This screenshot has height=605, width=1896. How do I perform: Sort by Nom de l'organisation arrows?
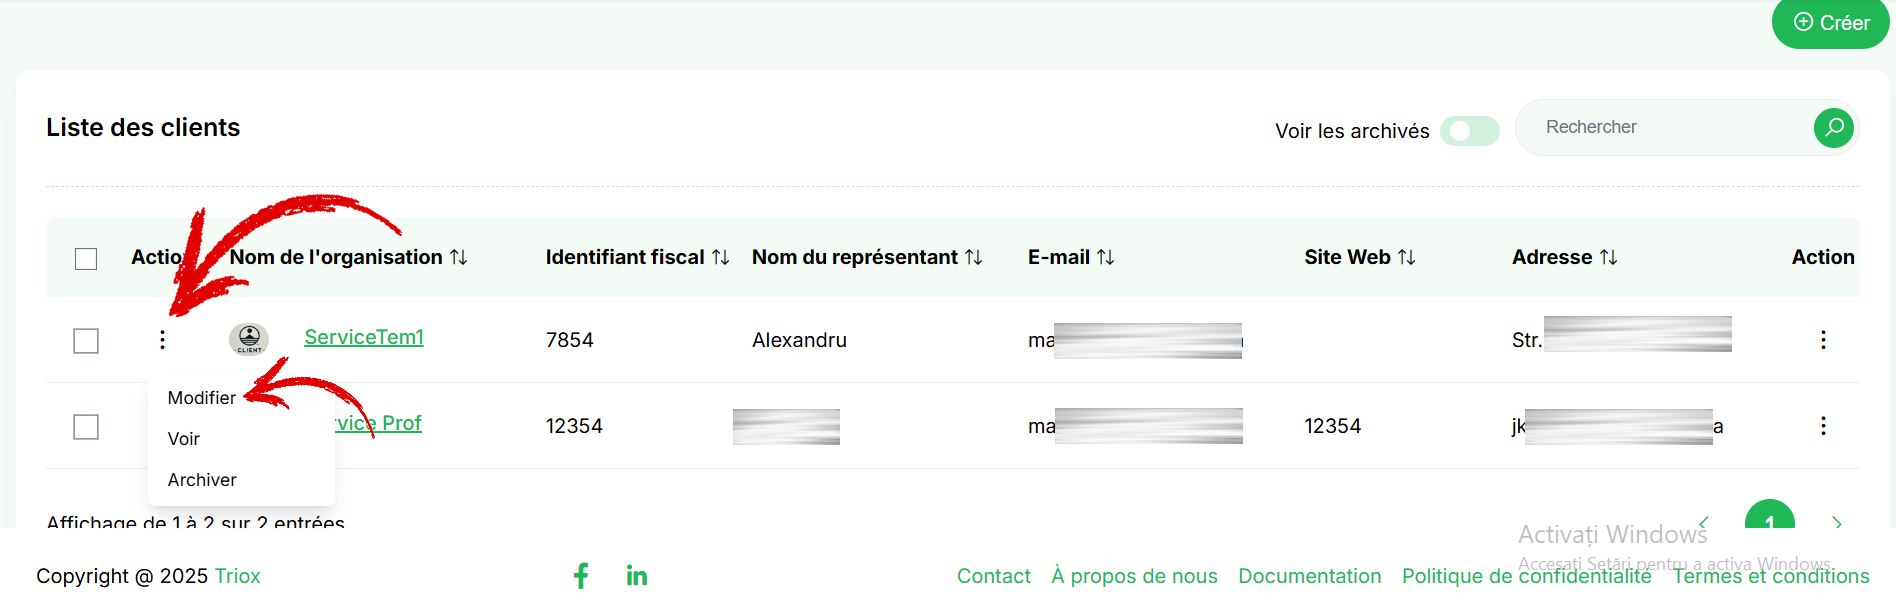pos(458,257)
